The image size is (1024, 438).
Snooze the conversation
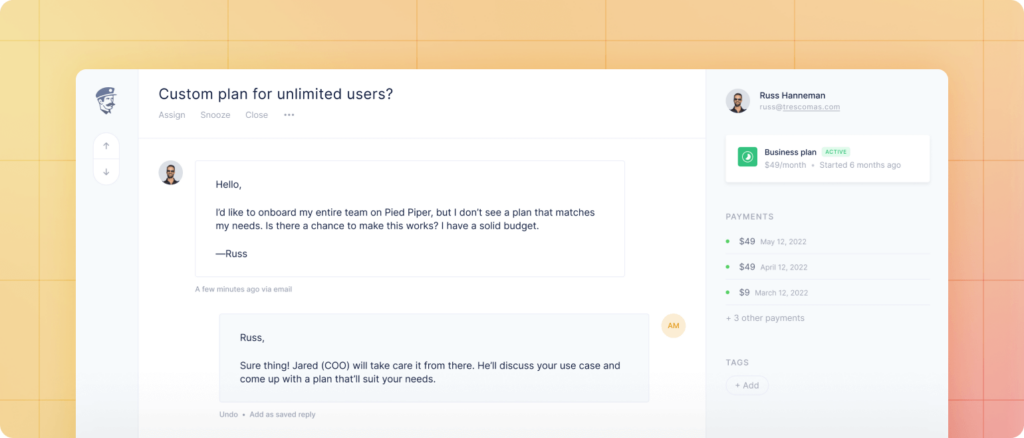(215, 115)
